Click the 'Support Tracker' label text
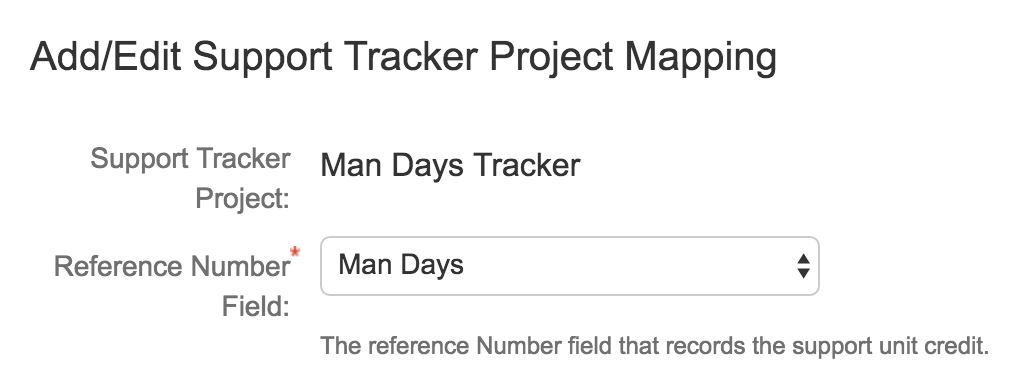The height and width of the screenshot is (378, 1016). 190,159
